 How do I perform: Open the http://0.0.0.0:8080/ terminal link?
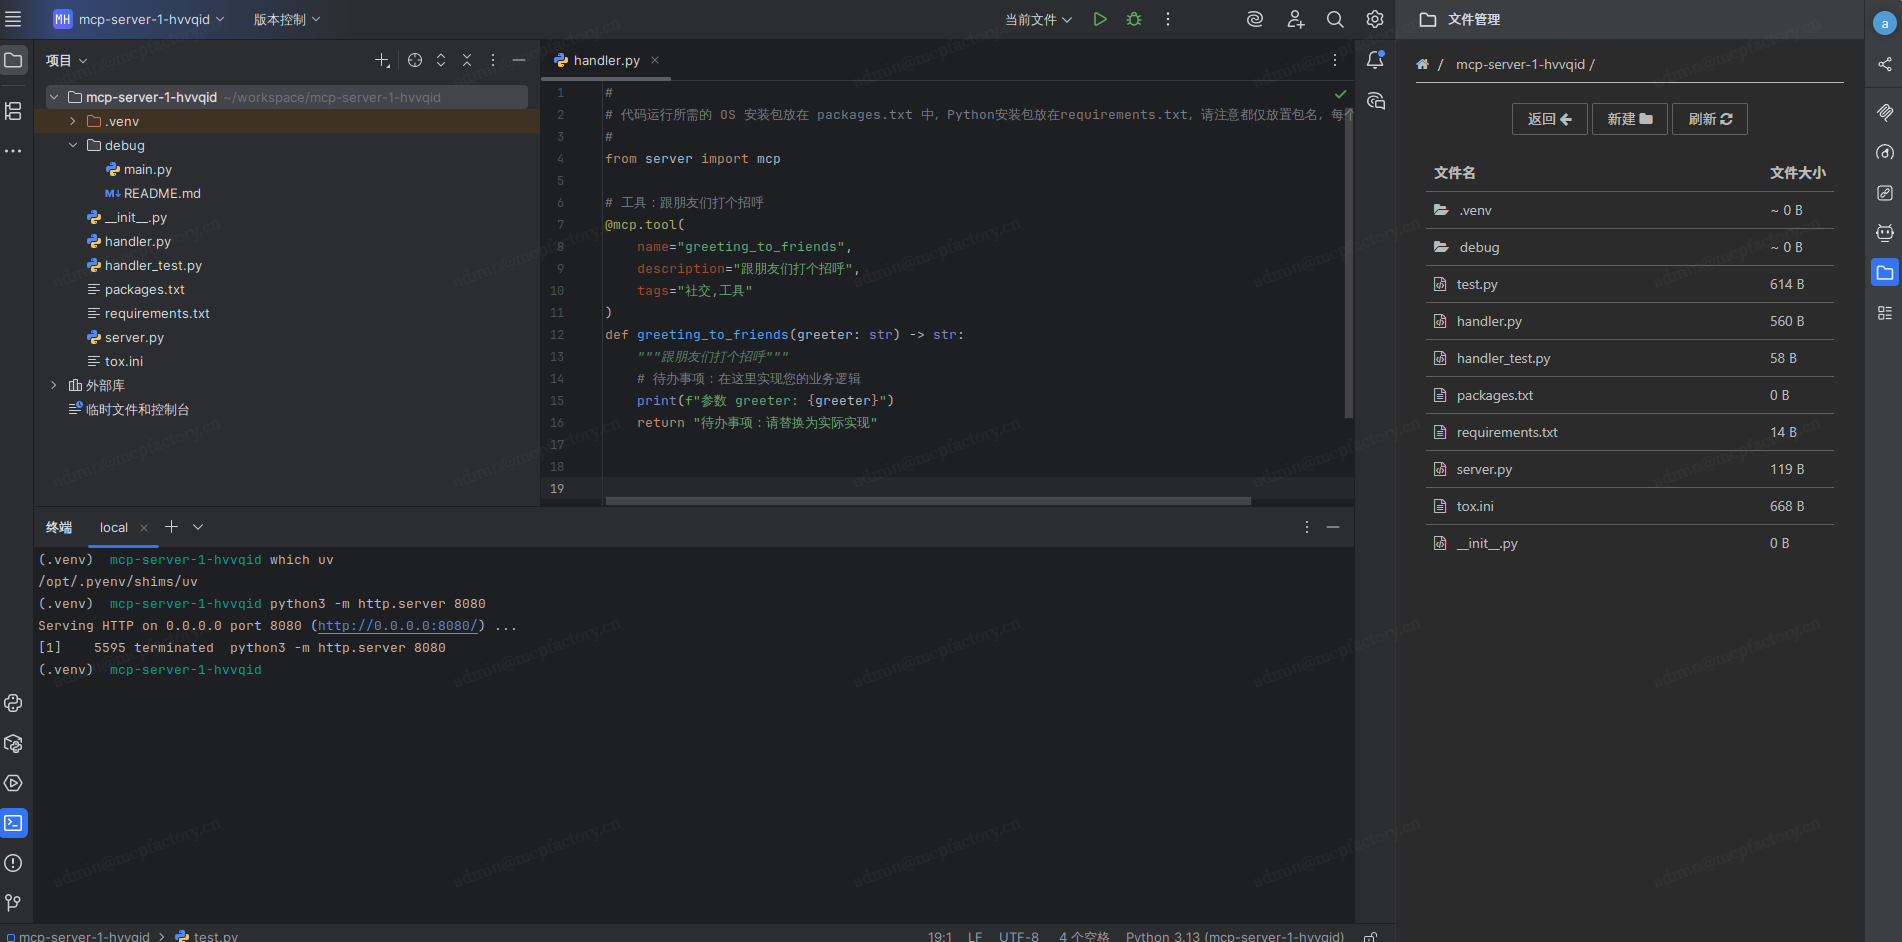pos(397,626)
